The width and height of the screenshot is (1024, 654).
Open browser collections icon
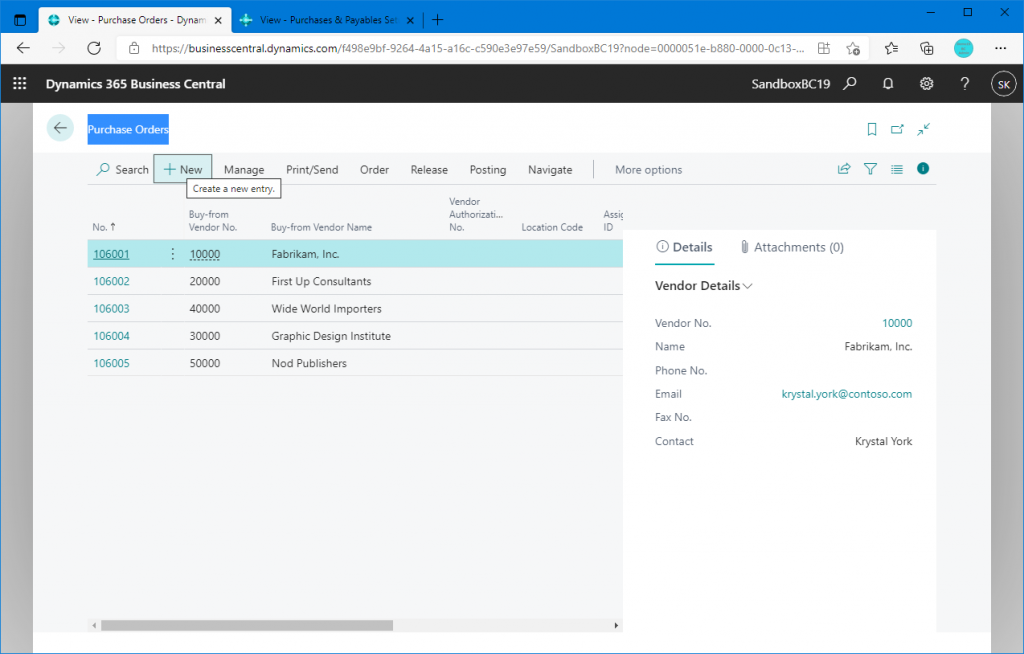click(926, 48)
